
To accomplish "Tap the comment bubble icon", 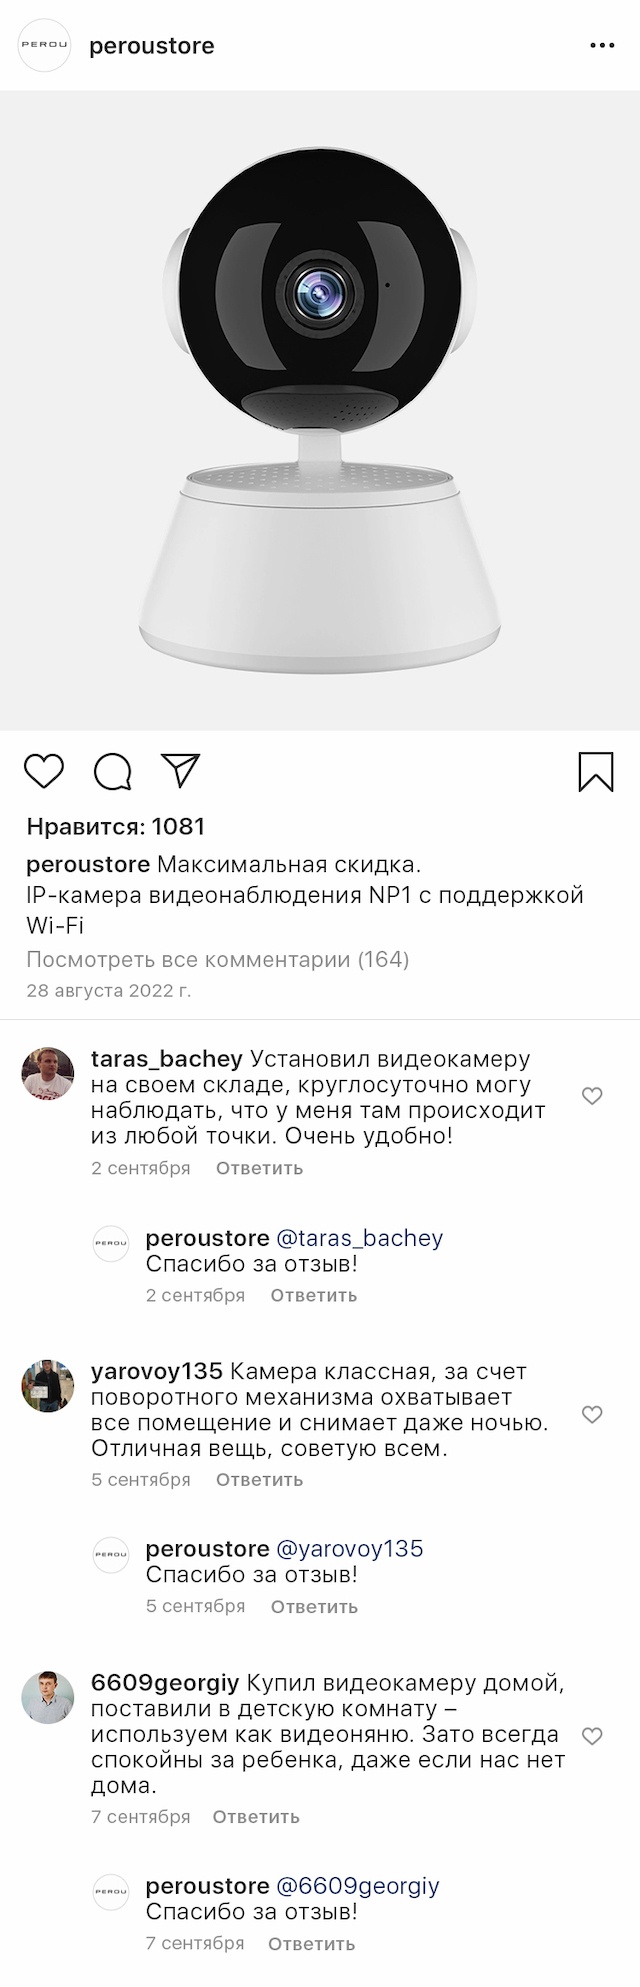I will [x=113, y=771].
